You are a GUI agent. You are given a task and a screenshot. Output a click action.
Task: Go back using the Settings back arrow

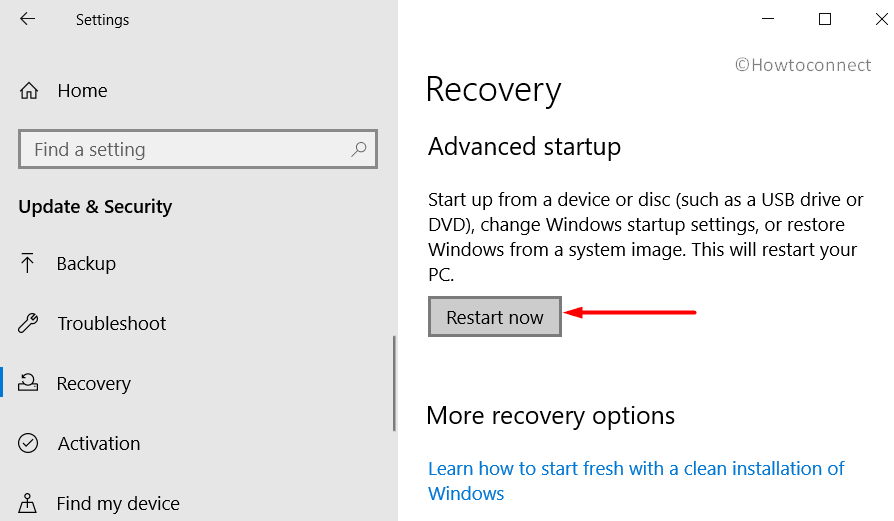[x=27, y=19]
